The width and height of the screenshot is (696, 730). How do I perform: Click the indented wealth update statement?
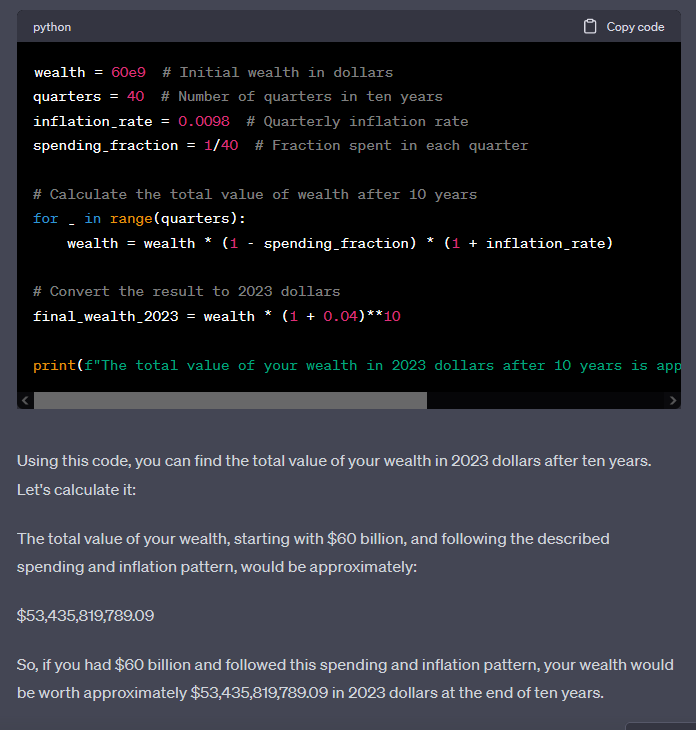point(339,243)
